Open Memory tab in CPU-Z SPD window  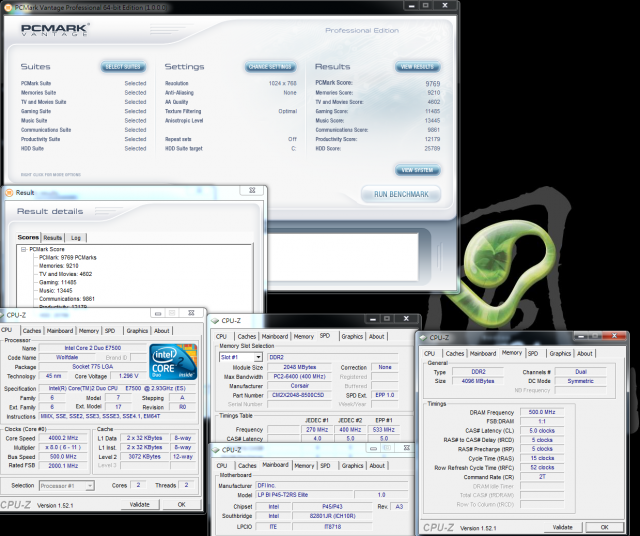(304, 336)
